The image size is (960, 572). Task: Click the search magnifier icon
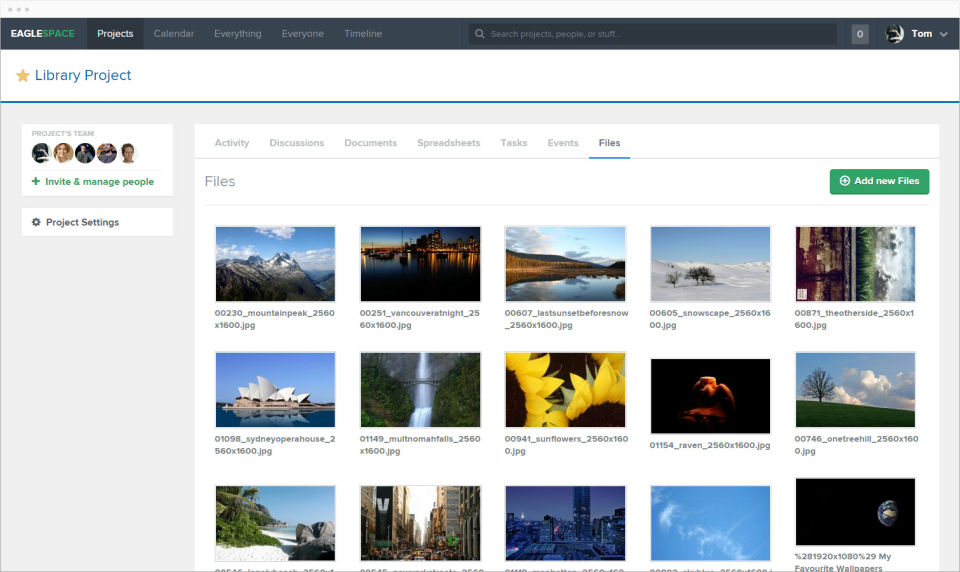click(480, 34)
